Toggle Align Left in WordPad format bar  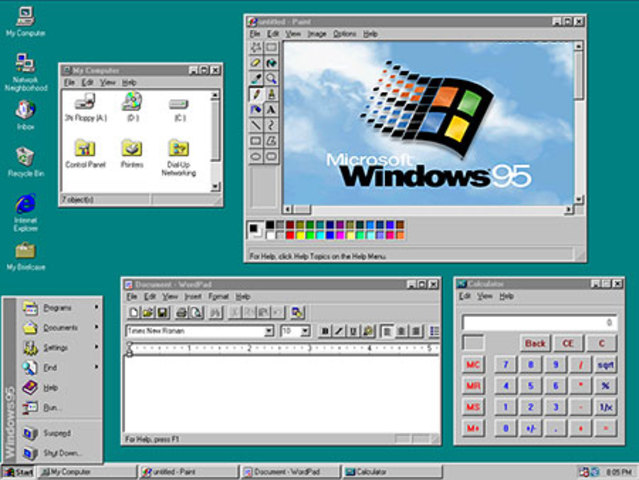387,331
